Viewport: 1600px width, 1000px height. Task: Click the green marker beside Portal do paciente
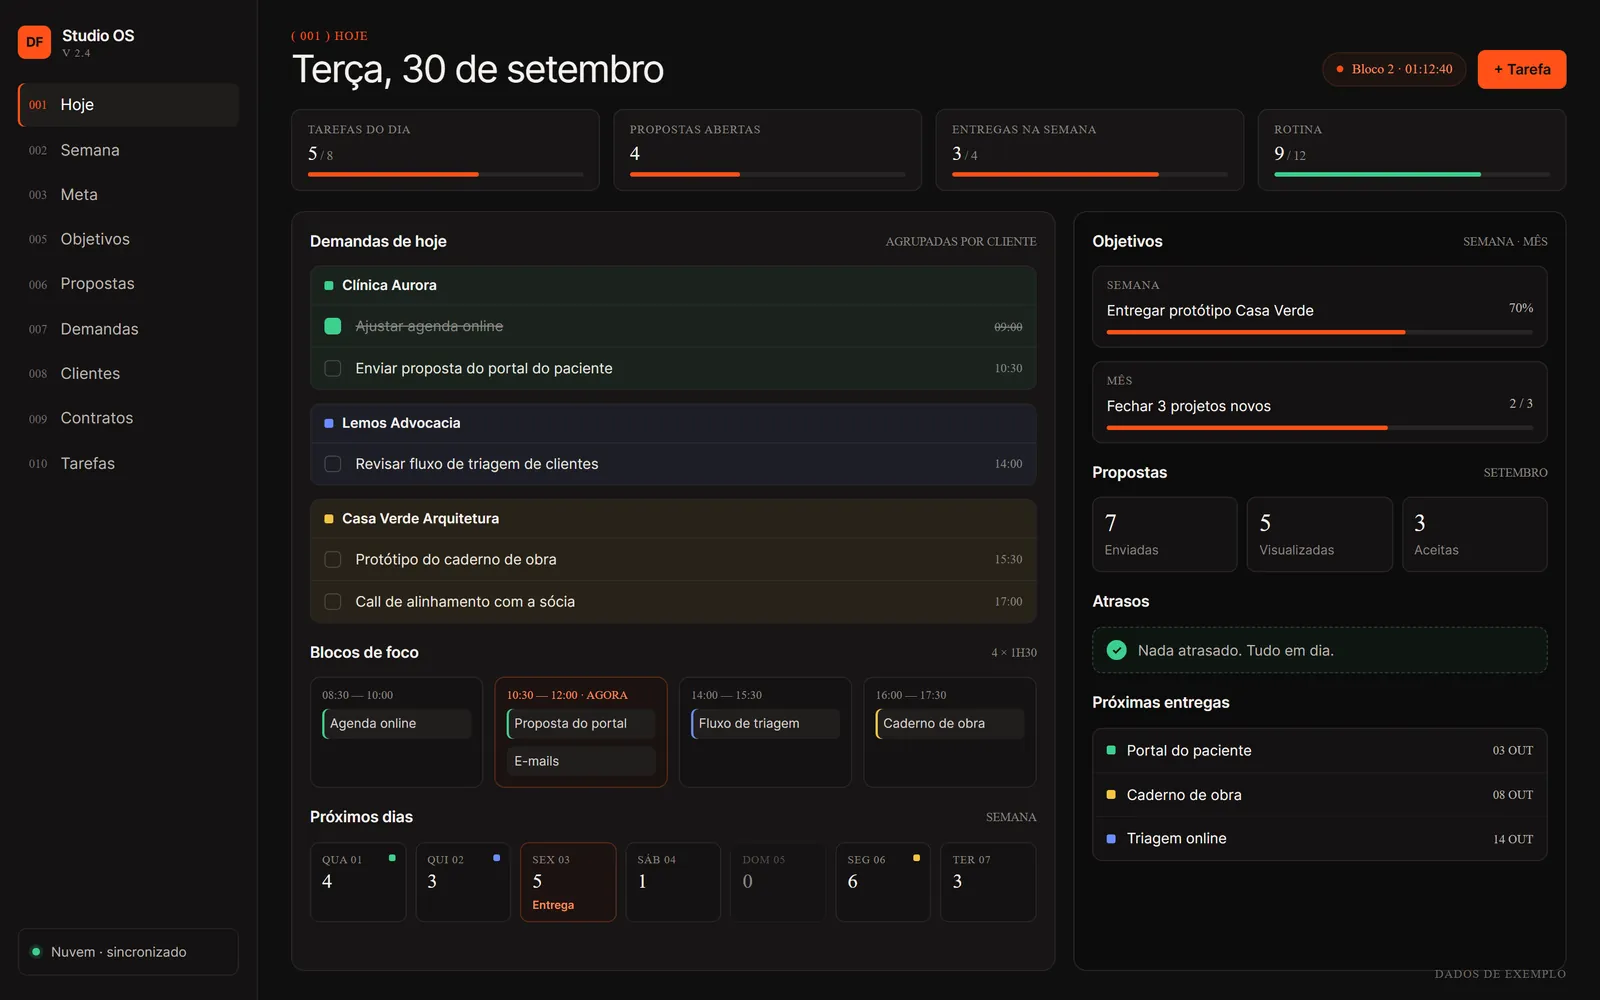(x=1111, y=750)
